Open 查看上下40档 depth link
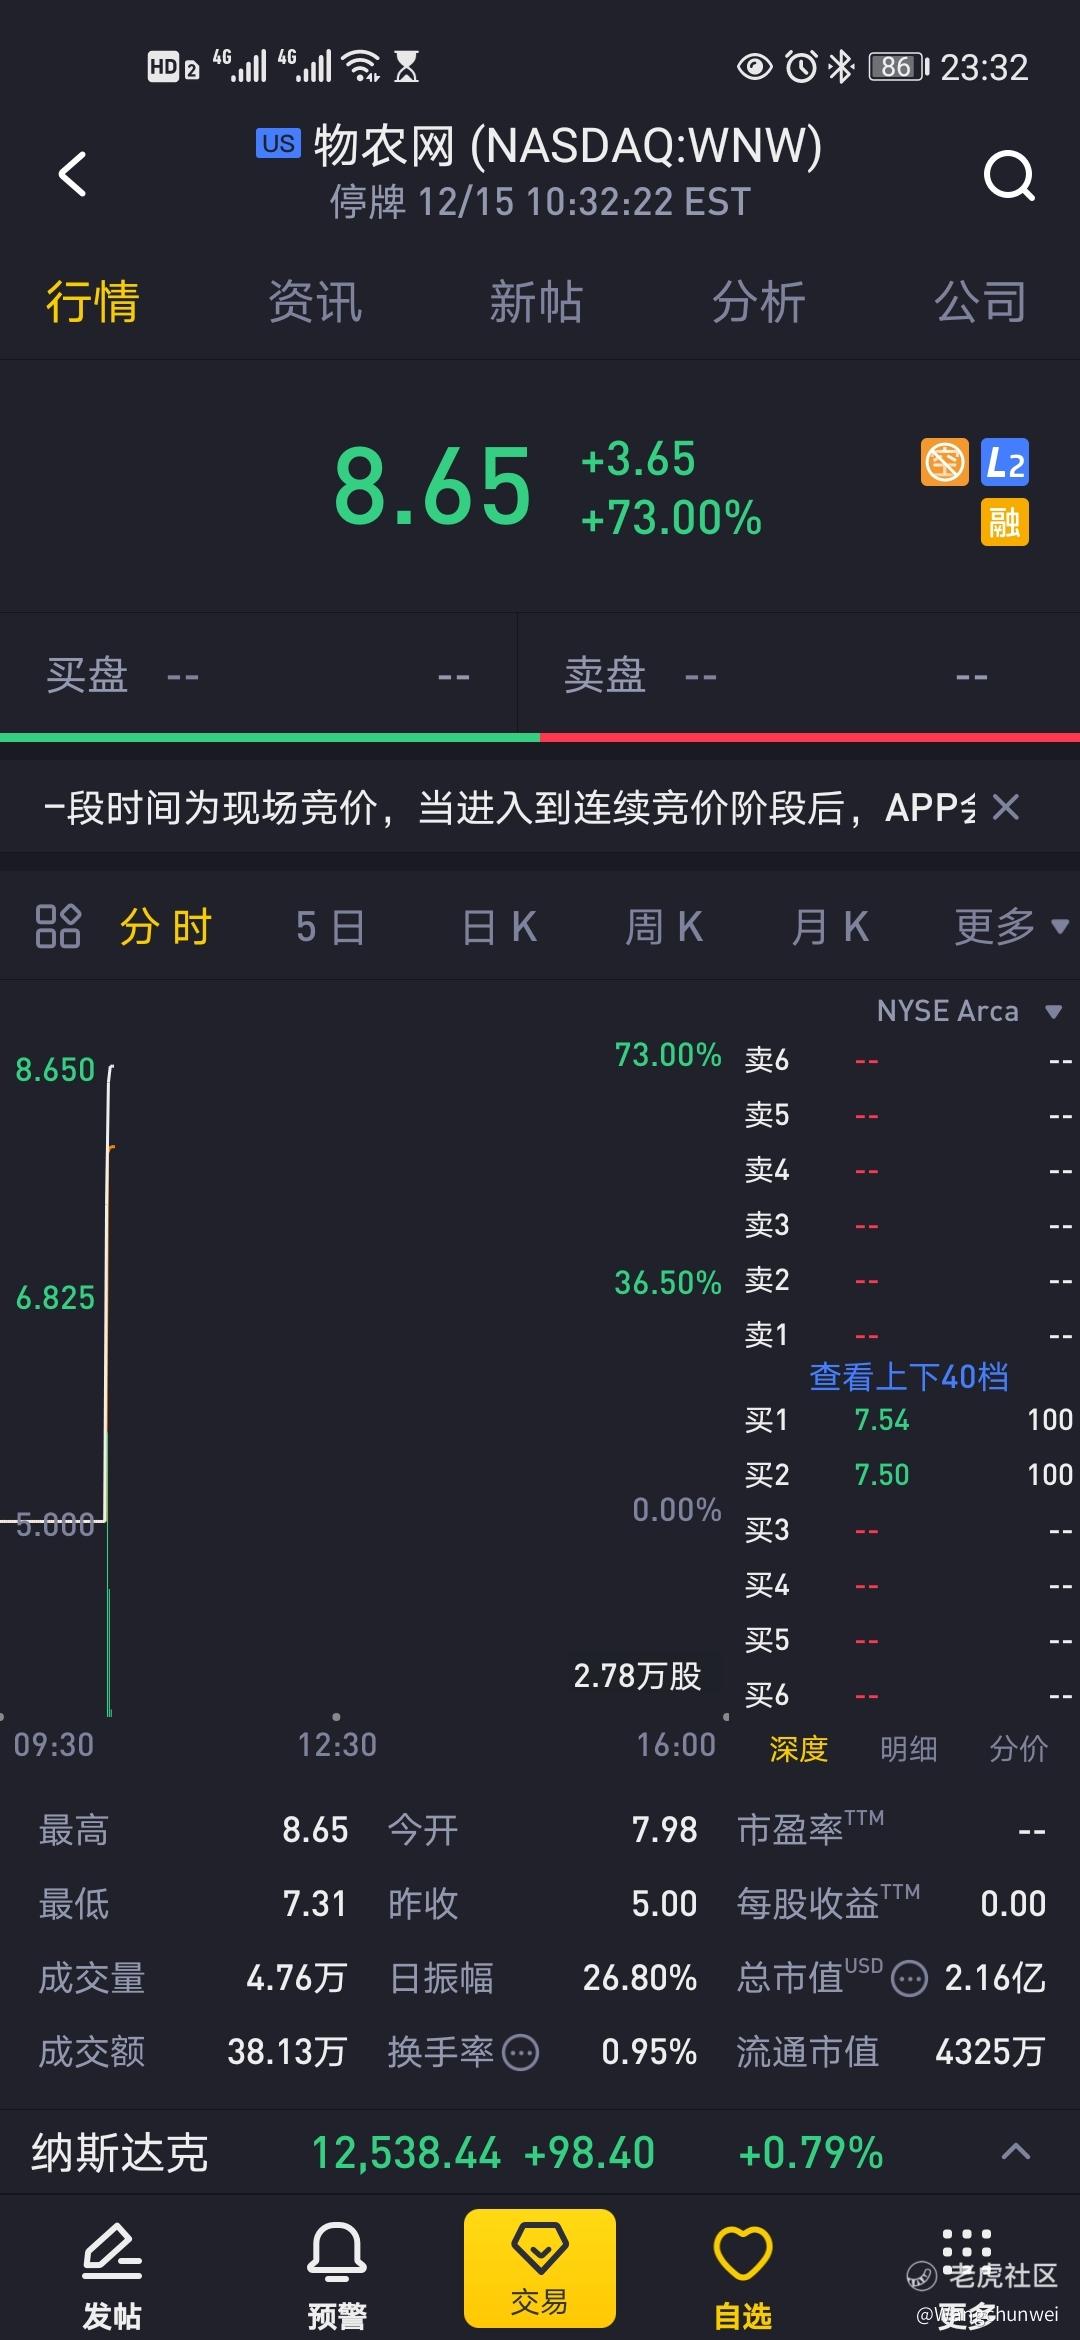Viewport: 1080px width, 2340px height. pyautogui.click(x=908, y=1377)
